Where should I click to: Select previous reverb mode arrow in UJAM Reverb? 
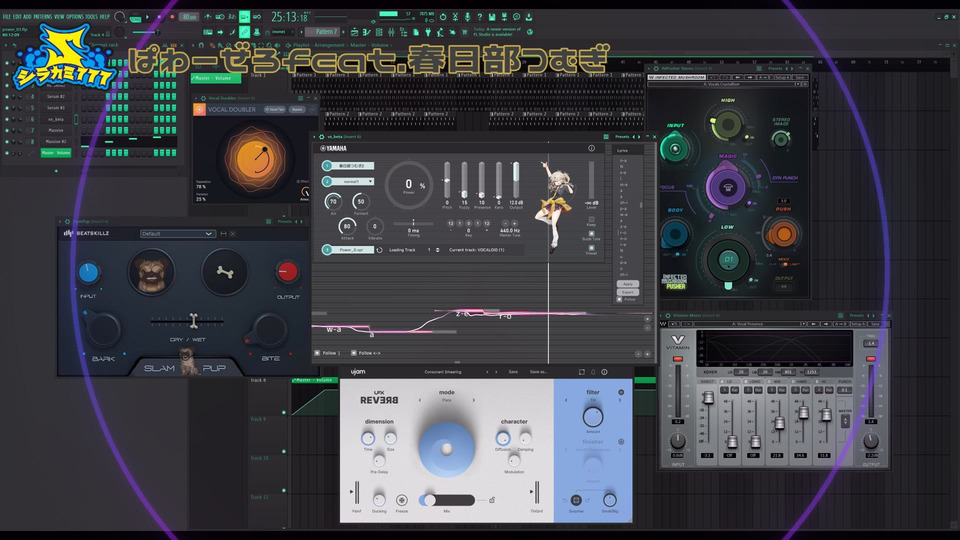[420, 400]
